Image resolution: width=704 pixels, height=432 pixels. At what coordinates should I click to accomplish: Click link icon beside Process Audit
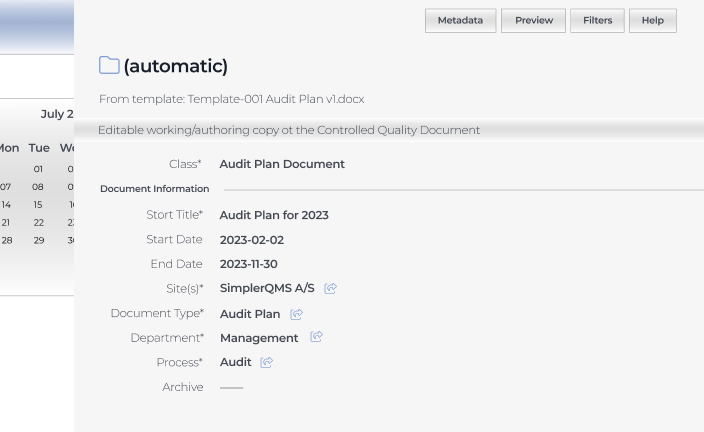click(x=266, y=362)
